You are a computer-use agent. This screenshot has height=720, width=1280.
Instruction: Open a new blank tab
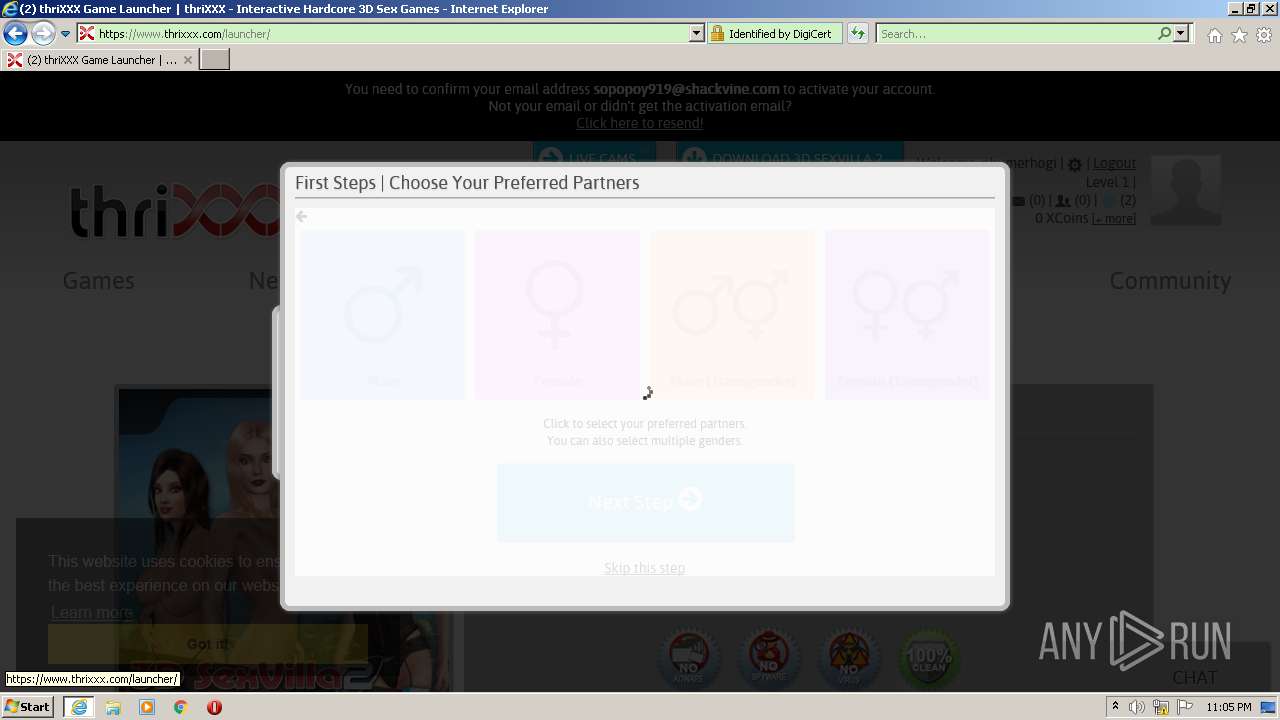pos(215,60)
